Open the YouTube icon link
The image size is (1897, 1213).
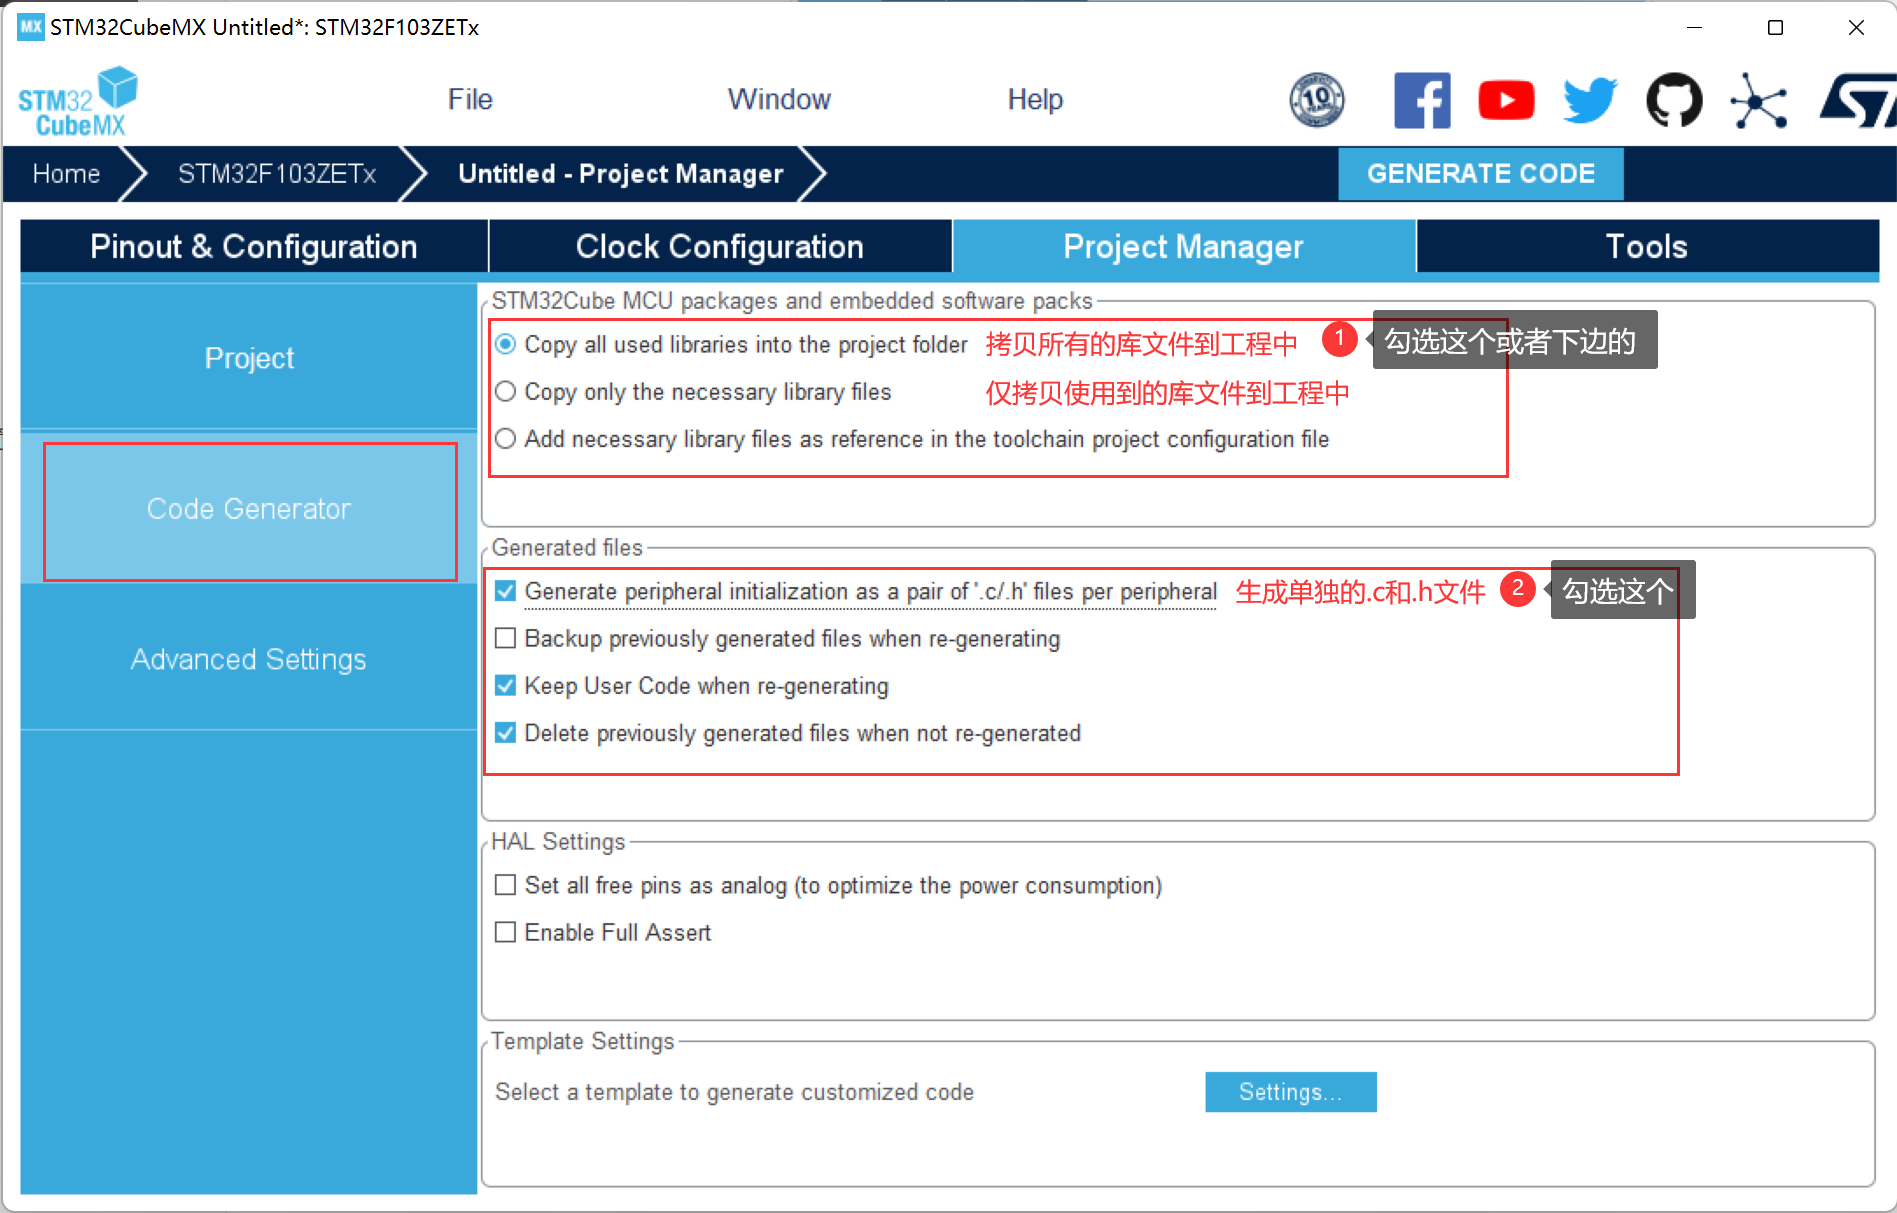pos(1505,100)
